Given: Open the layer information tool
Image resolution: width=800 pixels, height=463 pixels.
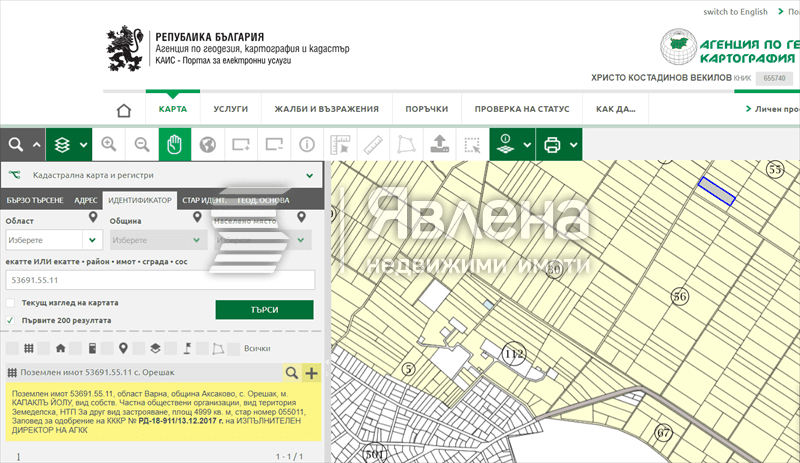Looking at the screenshot, I should (505, 144).
